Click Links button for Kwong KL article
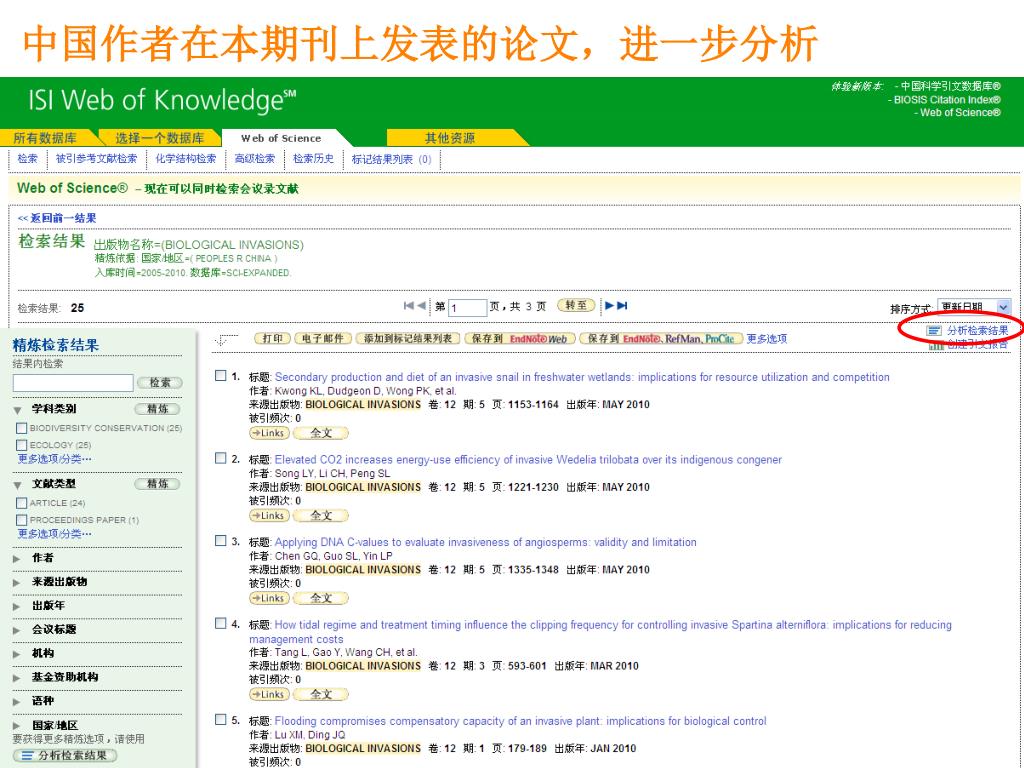1024x768 pixels. [268, 433]
